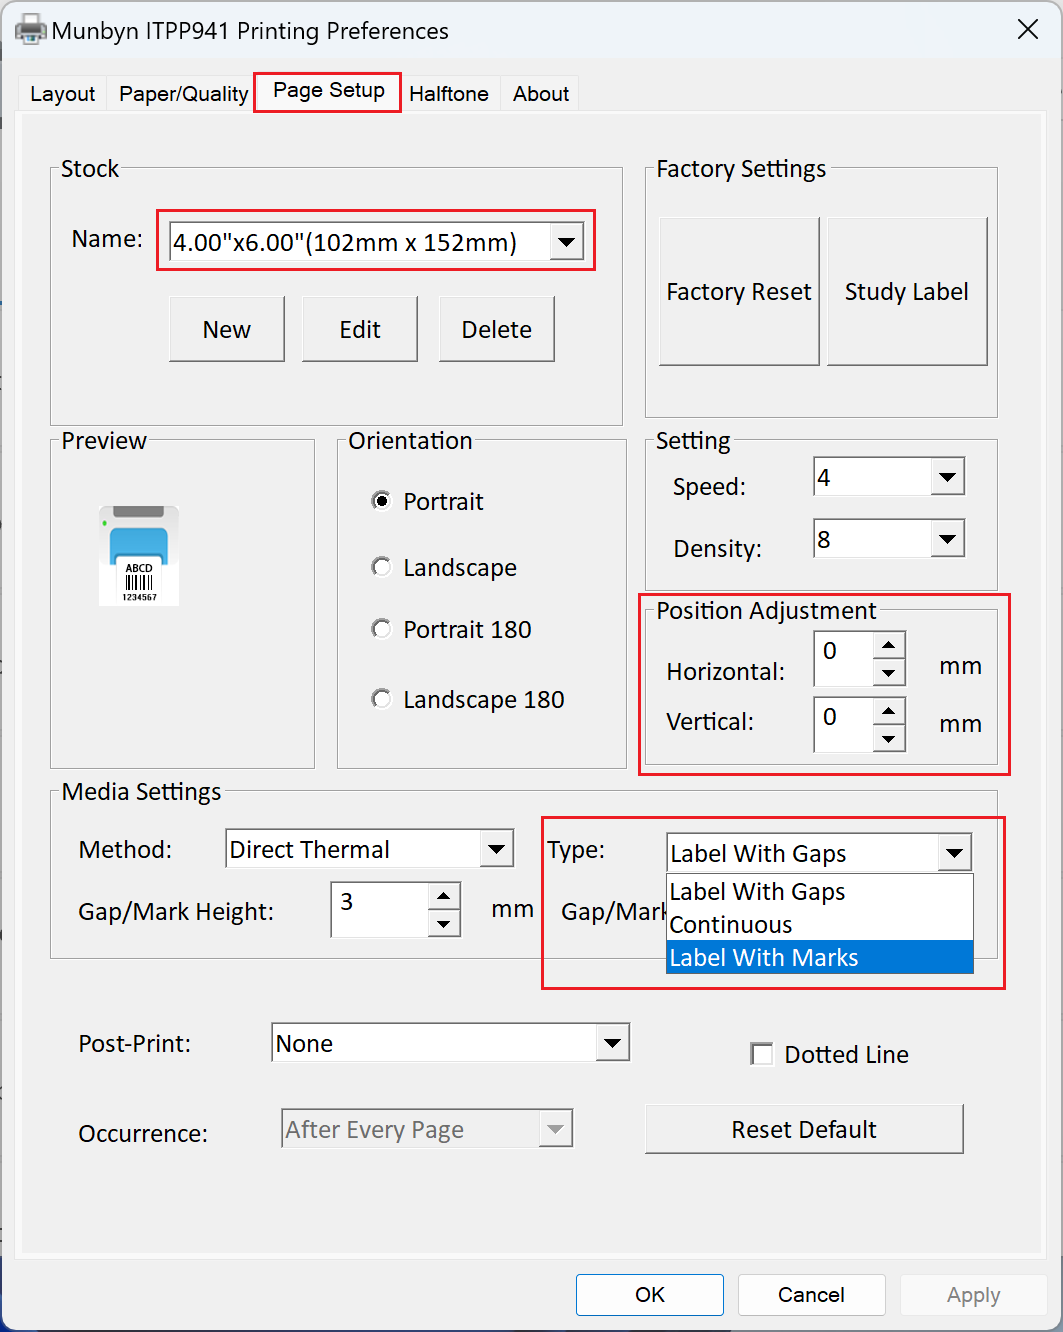Open the About tab
The height and width of the screenshot is (1332, 1063).
click(x=541, y=94)
